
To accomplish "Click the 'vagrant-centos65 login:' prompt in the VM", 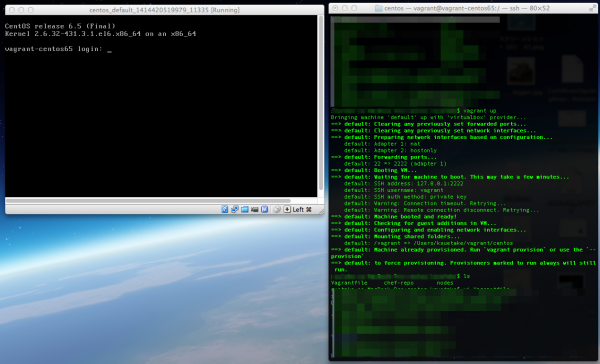I will [x=54, y=49].
